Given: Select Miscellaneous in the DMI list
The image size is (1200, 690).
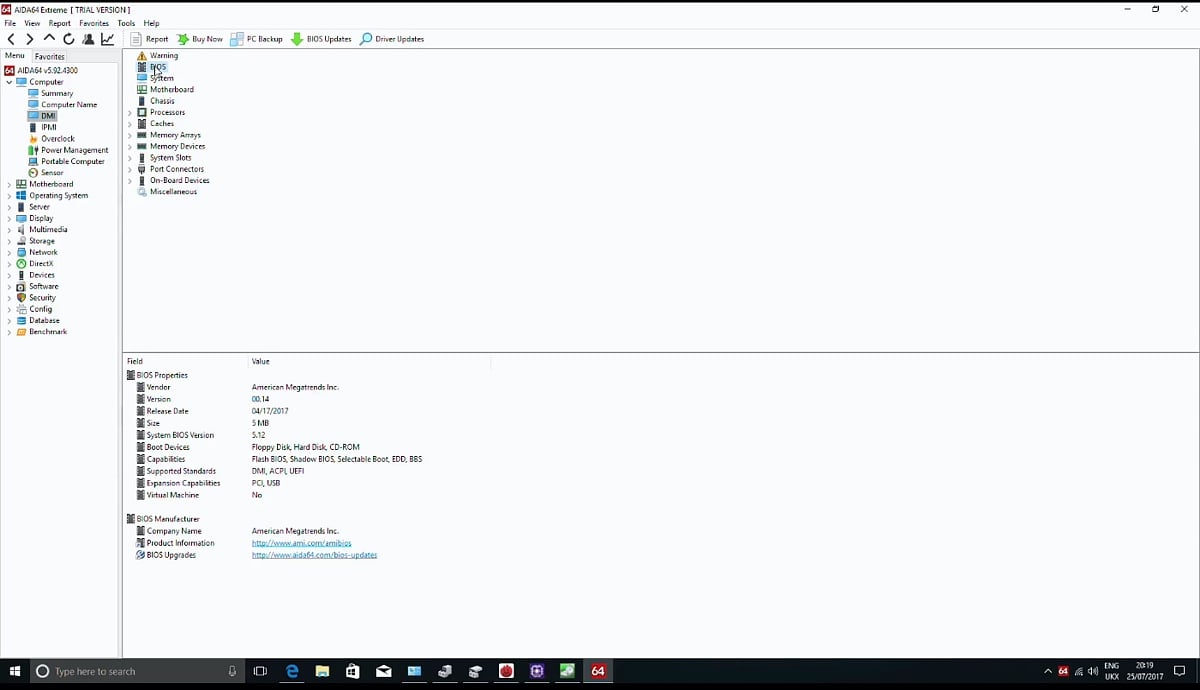Looking at the screenshot, I should 173,192.
